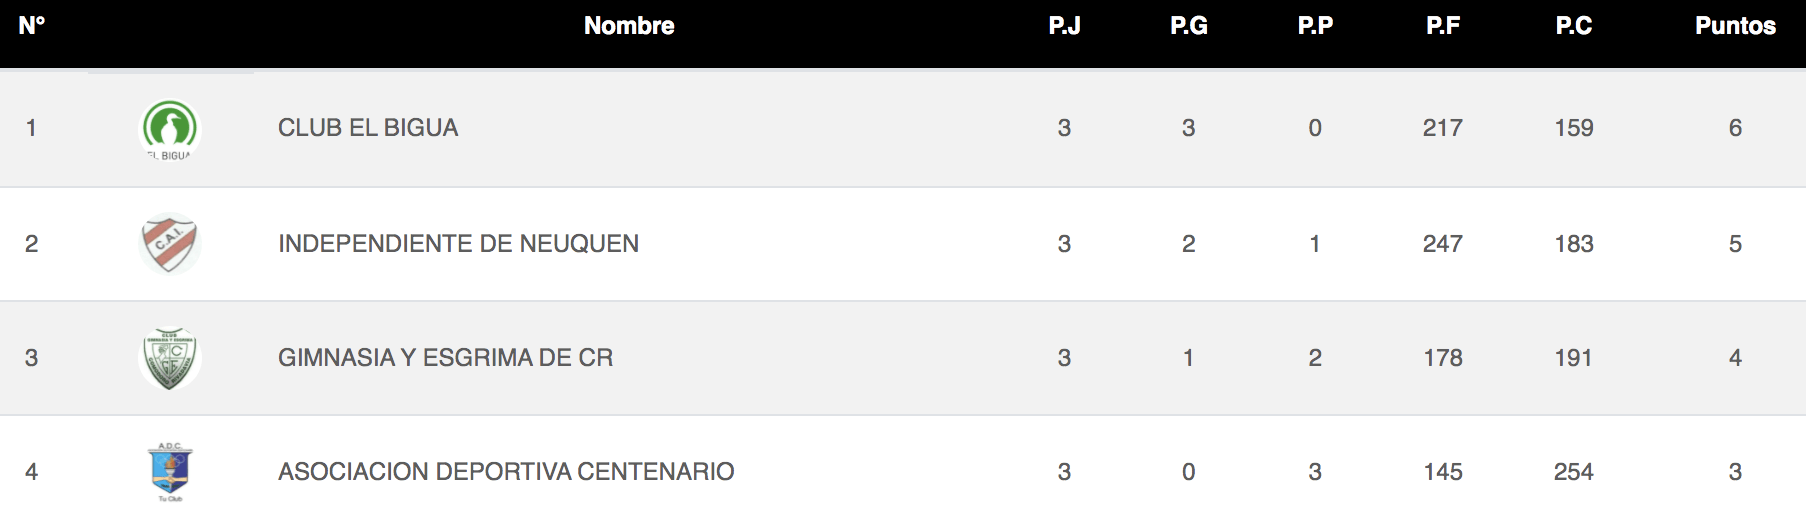Click Independiente's 247 points-for value
The width and height of the screenshot is (1806, 528).
coord(1443,244)
